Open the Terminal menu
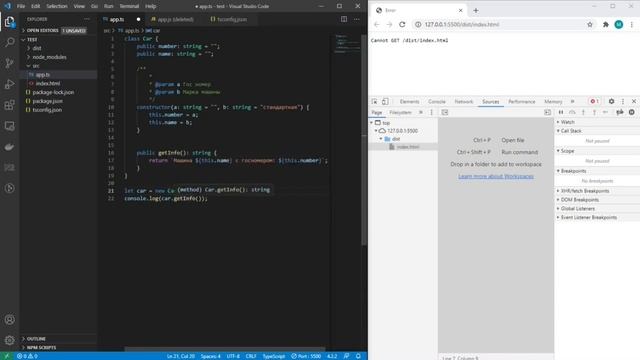This screenshot has height=360, width=640. (x=129, y=6)
